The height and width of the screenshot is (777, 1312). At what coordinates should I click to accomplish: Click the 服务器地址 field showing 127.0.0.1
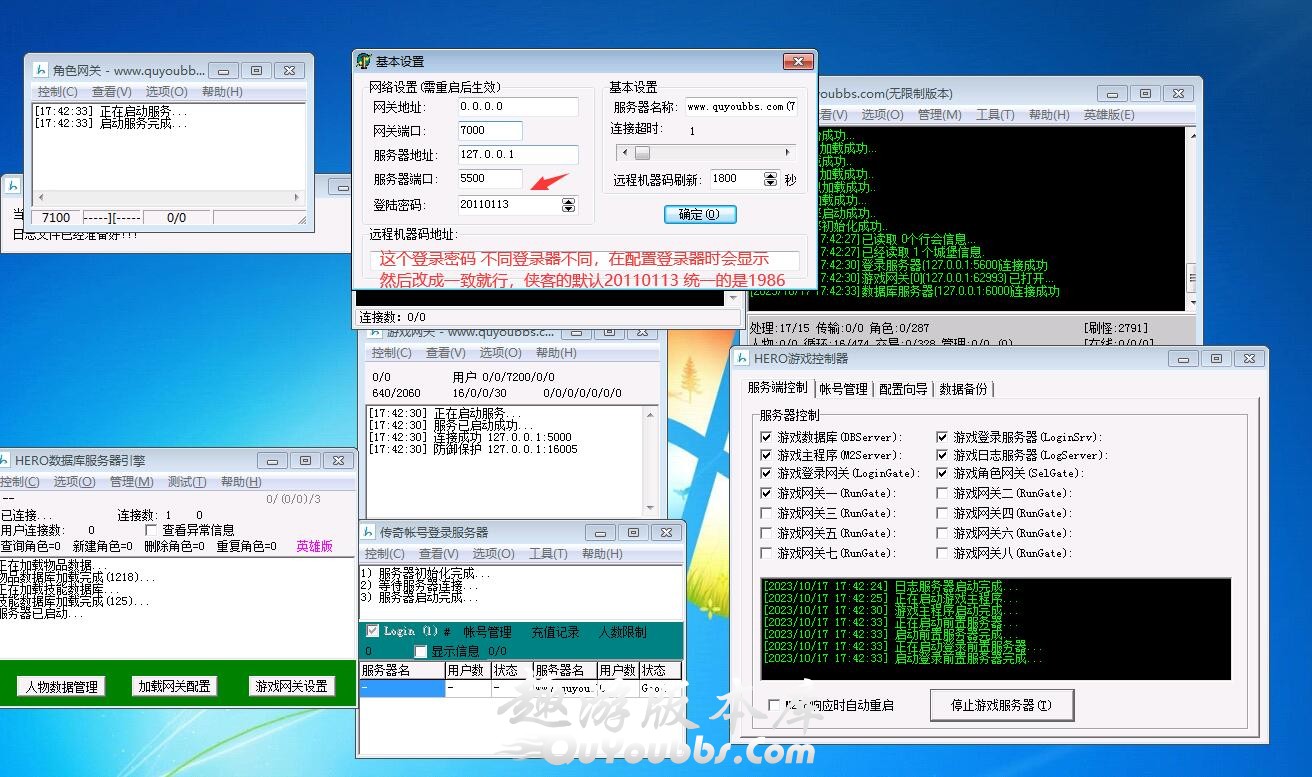518,155
